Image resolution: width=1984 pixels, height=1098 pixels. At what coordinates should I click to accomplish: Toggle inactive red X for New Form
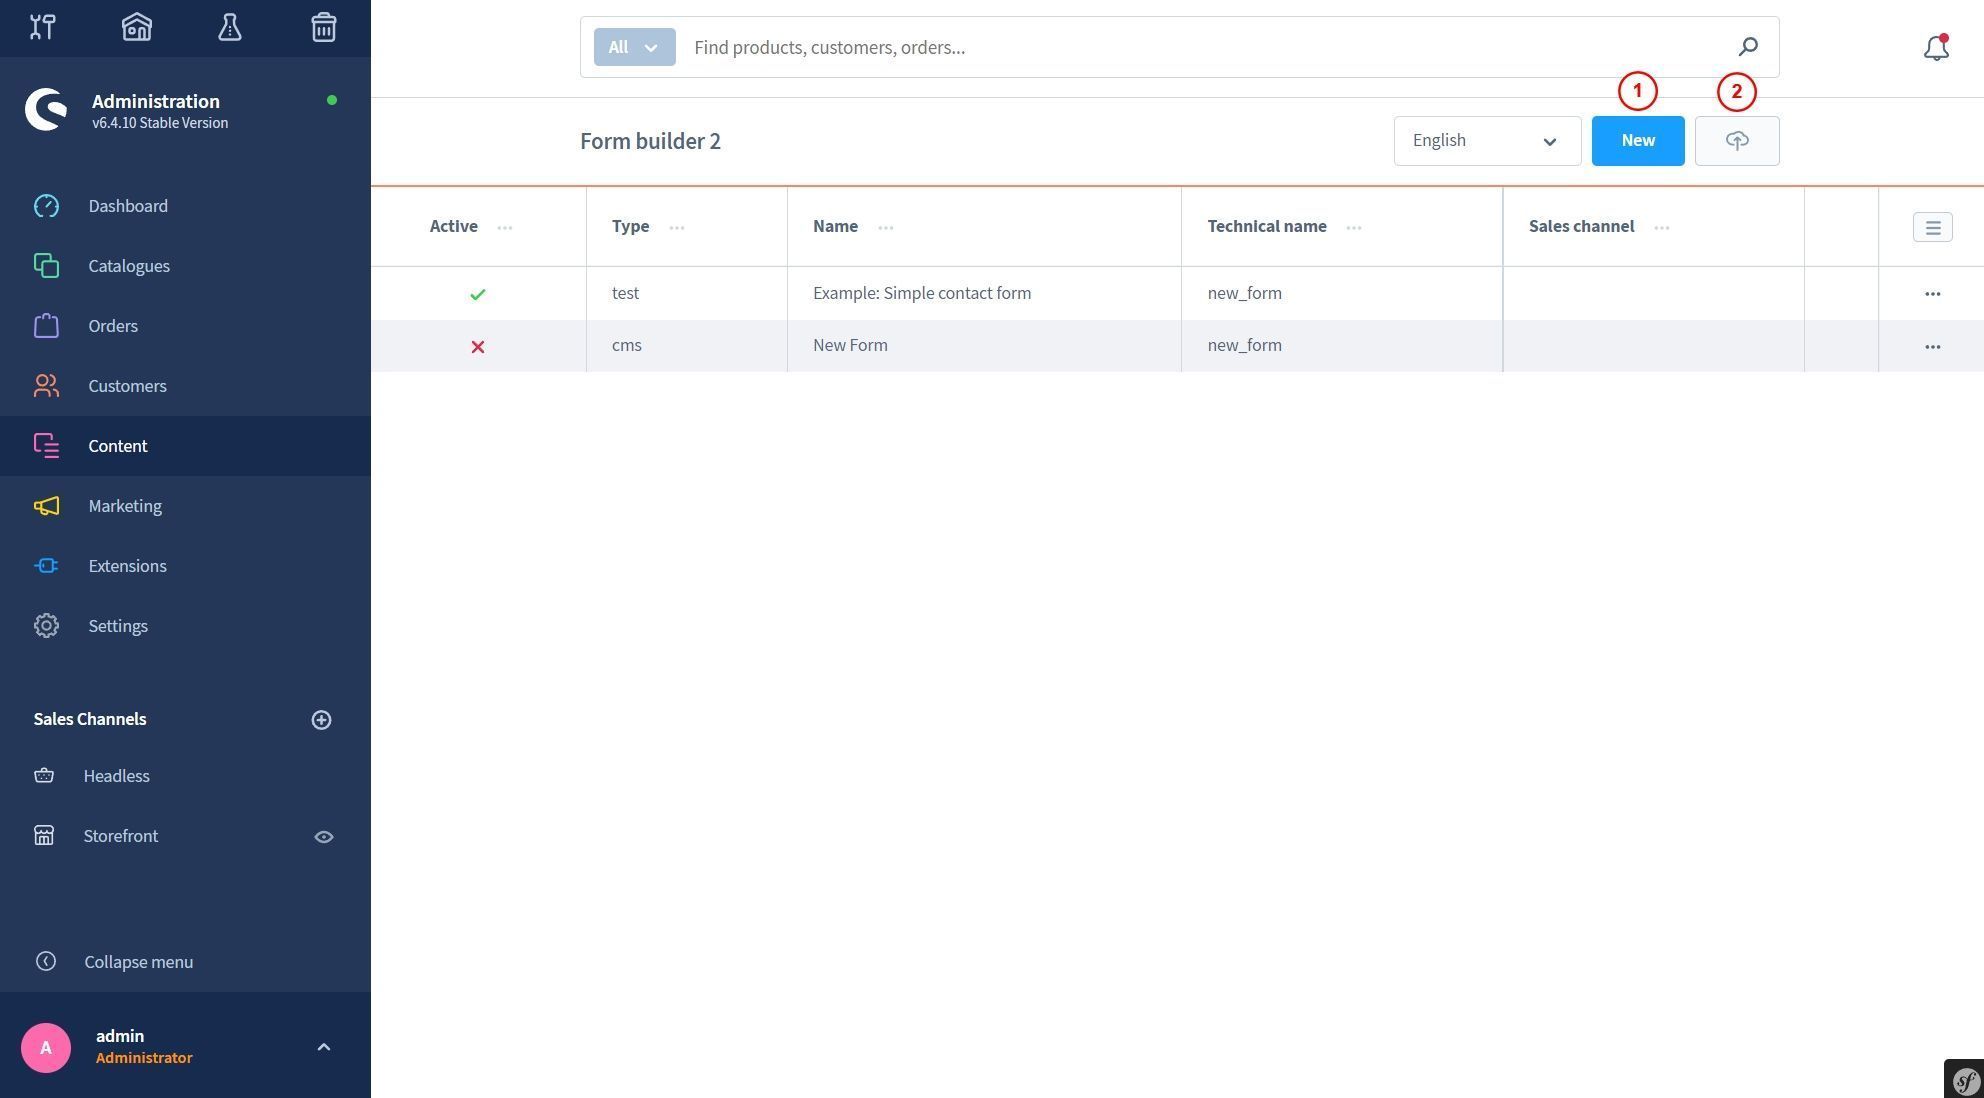pos(478,346)
